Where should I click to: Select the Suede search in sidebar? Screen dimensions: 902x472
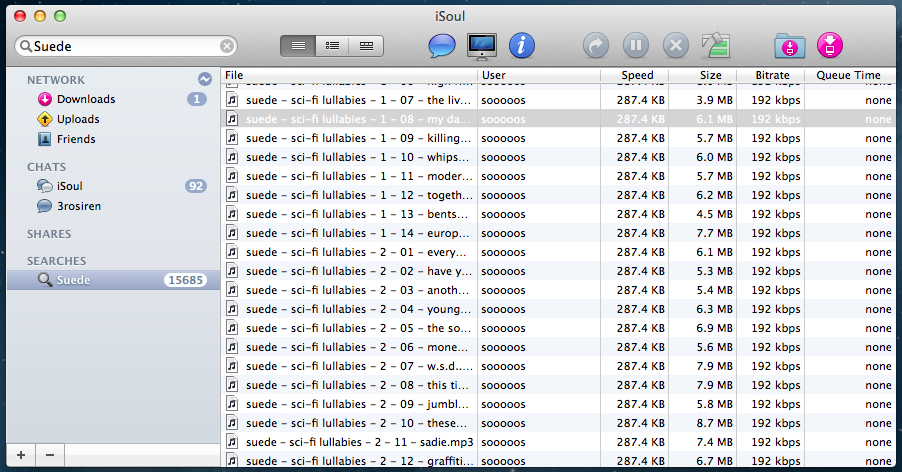(113, 280)
